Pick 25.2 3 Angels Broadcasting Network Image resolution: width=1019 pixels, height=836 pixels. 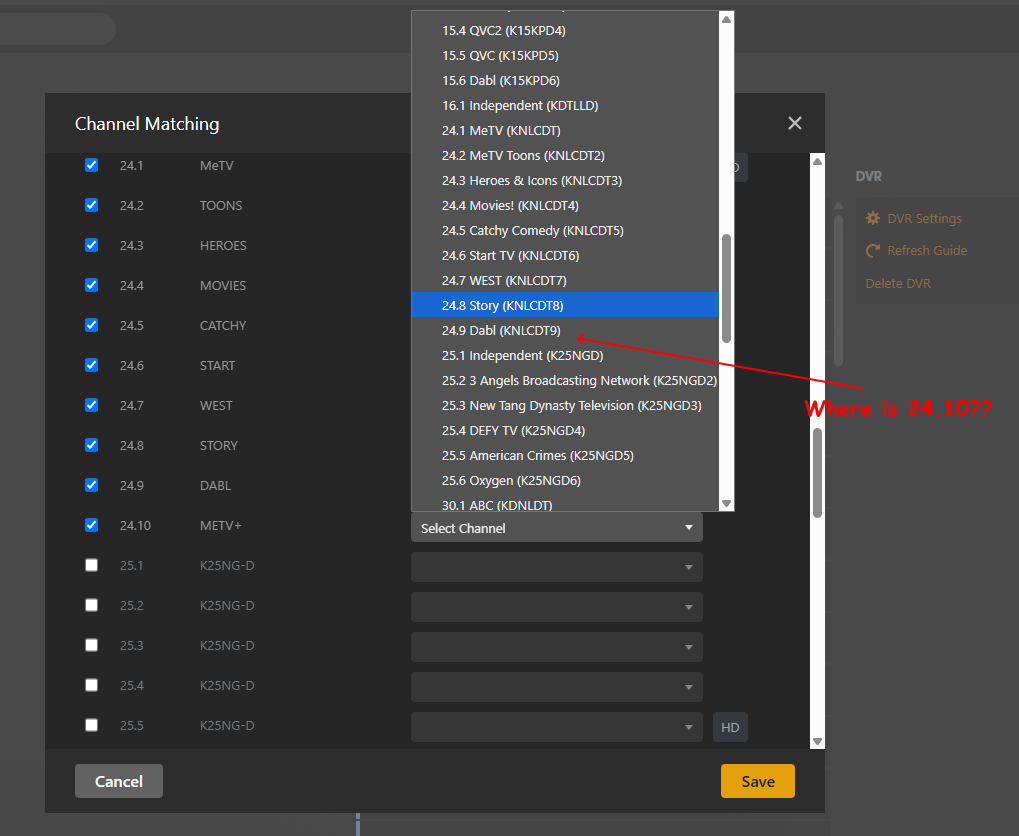(565, 381)
